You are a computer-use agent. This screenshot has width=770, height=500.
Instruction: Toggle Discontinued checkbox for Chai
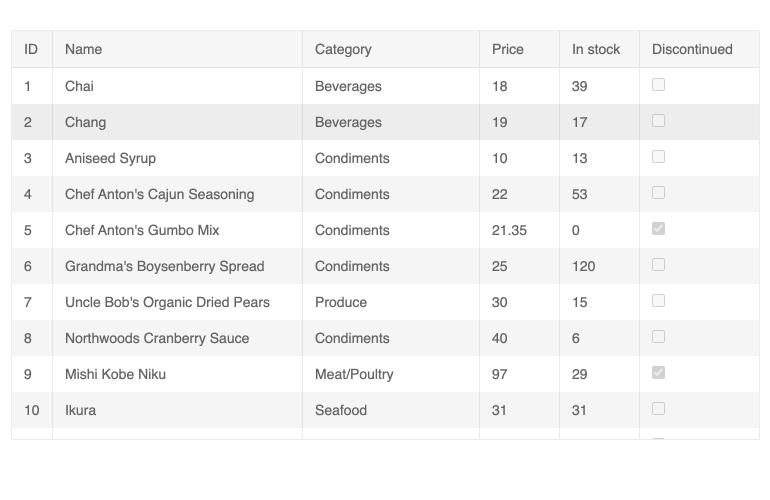(658, 85)
